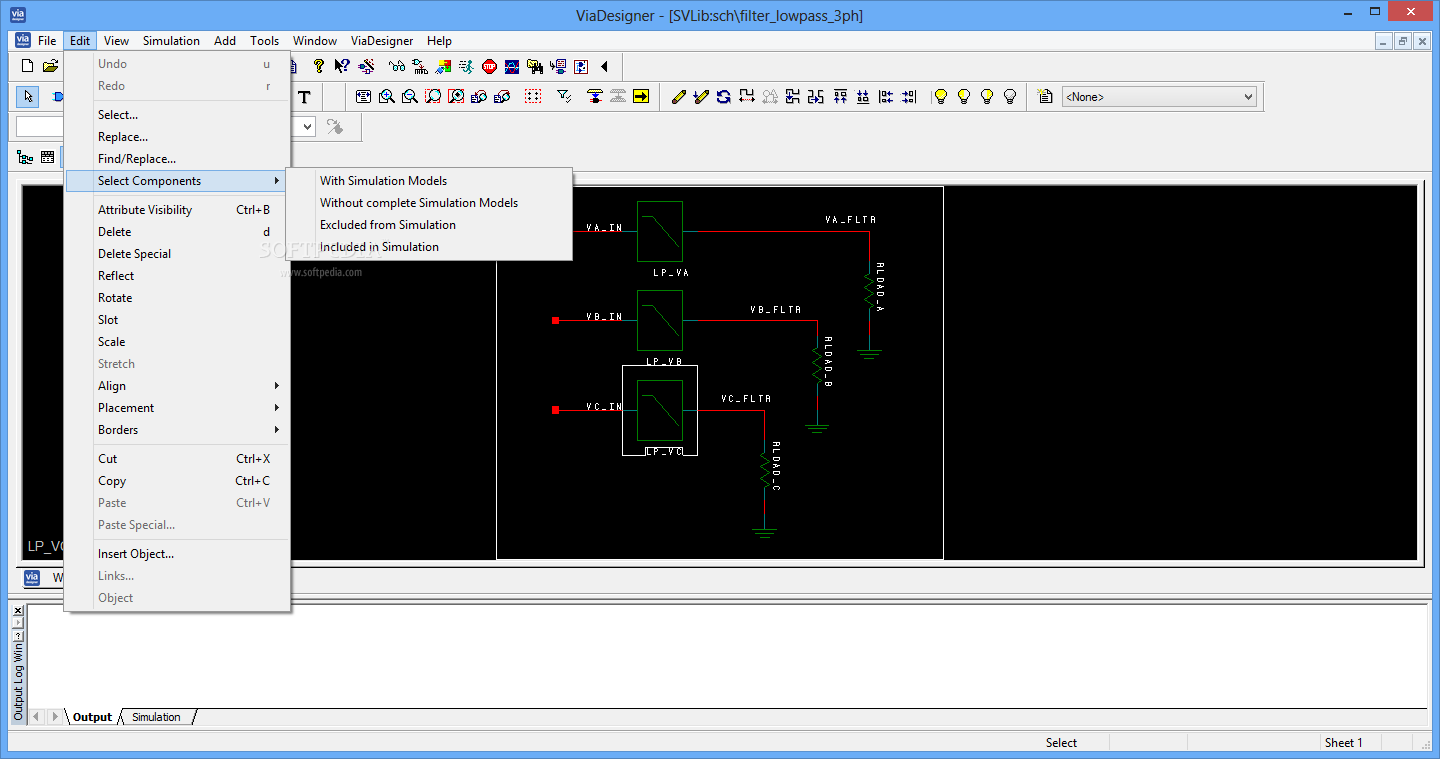The width and height of the screenshot is (1440, 759).
Task: Click the blue circular refresh arrows icon
Action: point(724,97)
